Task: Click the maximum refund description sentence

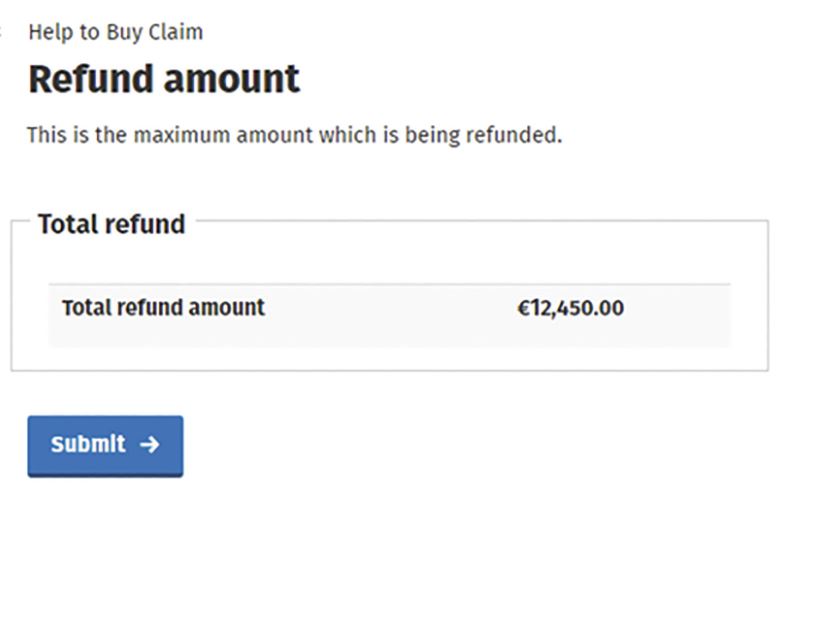Action: click(x=294, y=135)
